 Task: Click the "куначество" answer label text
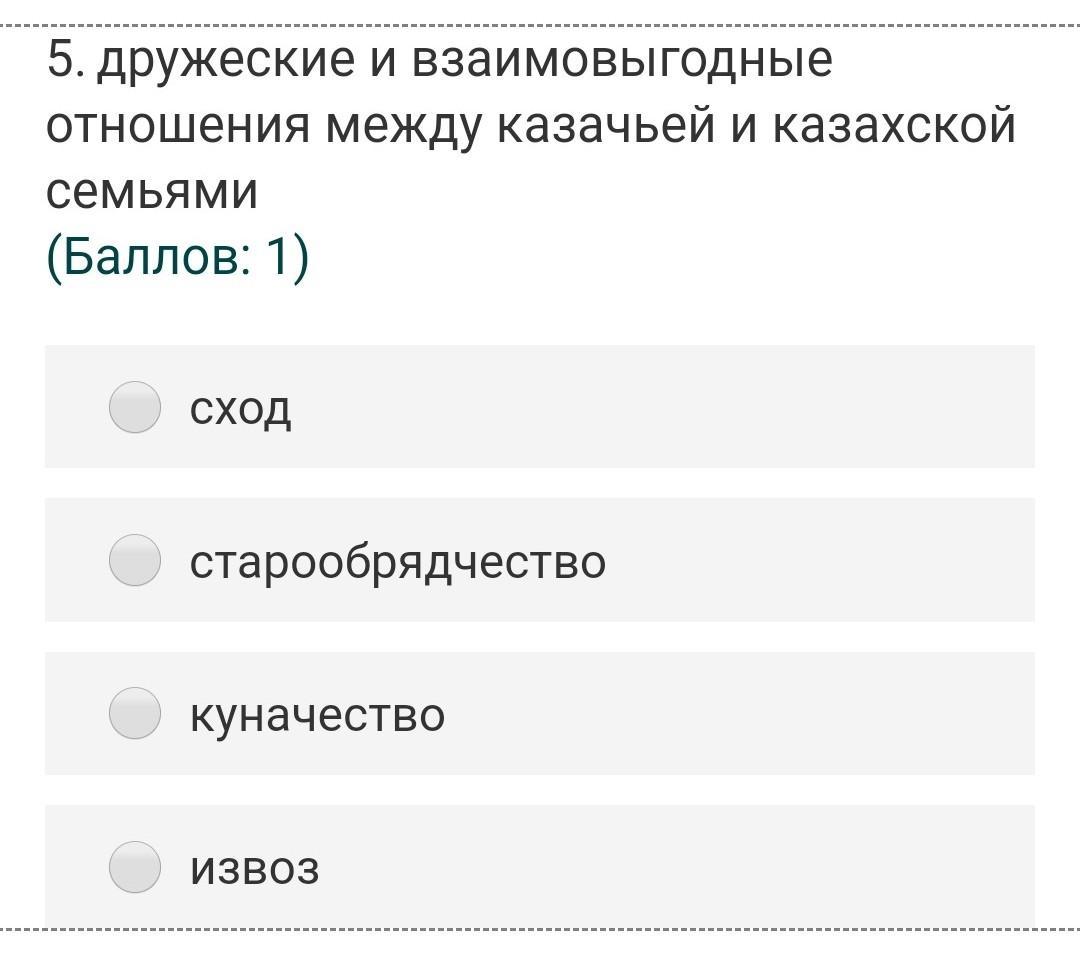tap(317, 715)
